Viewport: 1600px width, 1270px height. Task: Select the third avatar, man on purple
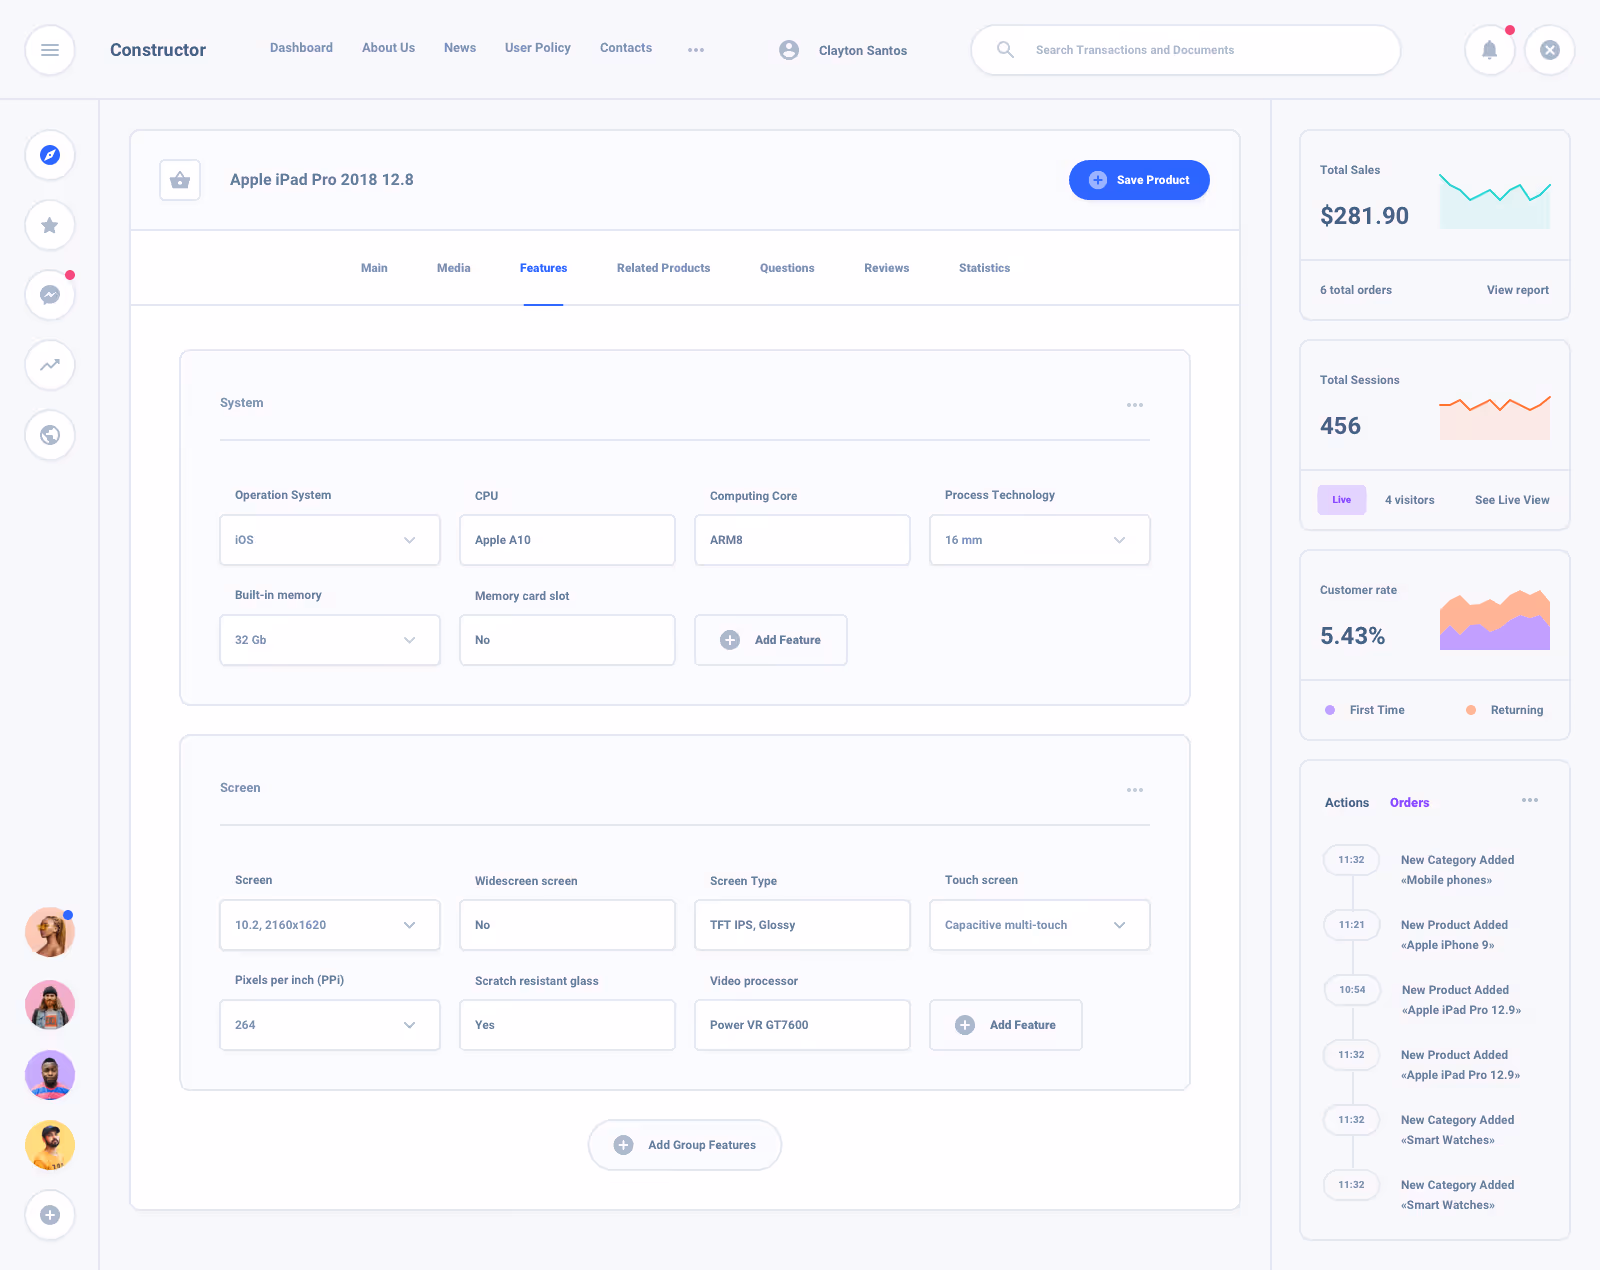pyautogui.click(x=50, y=1075)
